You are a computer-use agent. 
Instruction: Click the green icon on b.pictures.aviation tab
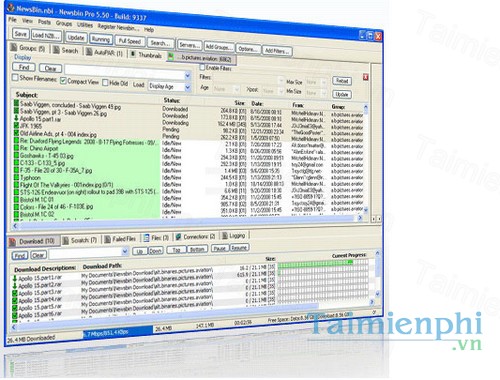[x=171, y=57]
